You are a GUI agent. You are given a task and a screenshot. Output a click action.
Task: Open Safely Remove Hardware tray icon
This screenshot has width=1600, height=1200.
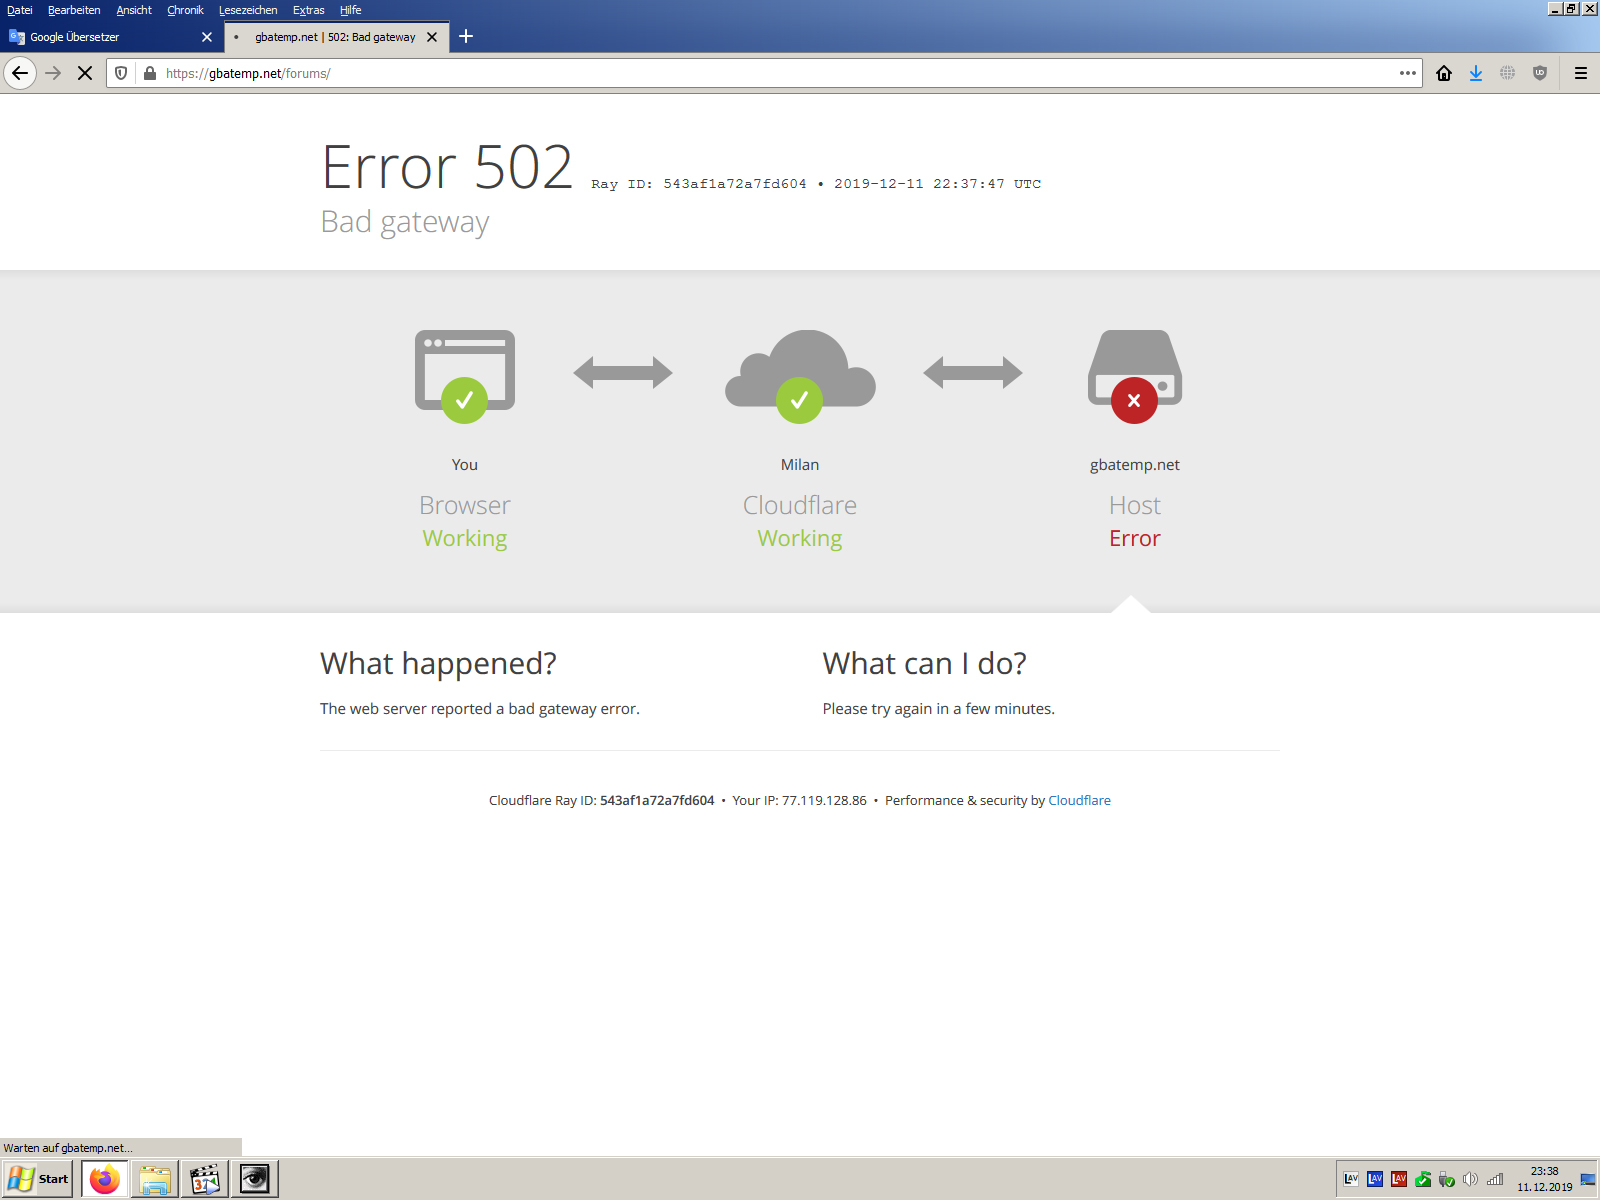tap(1447, 1179)
